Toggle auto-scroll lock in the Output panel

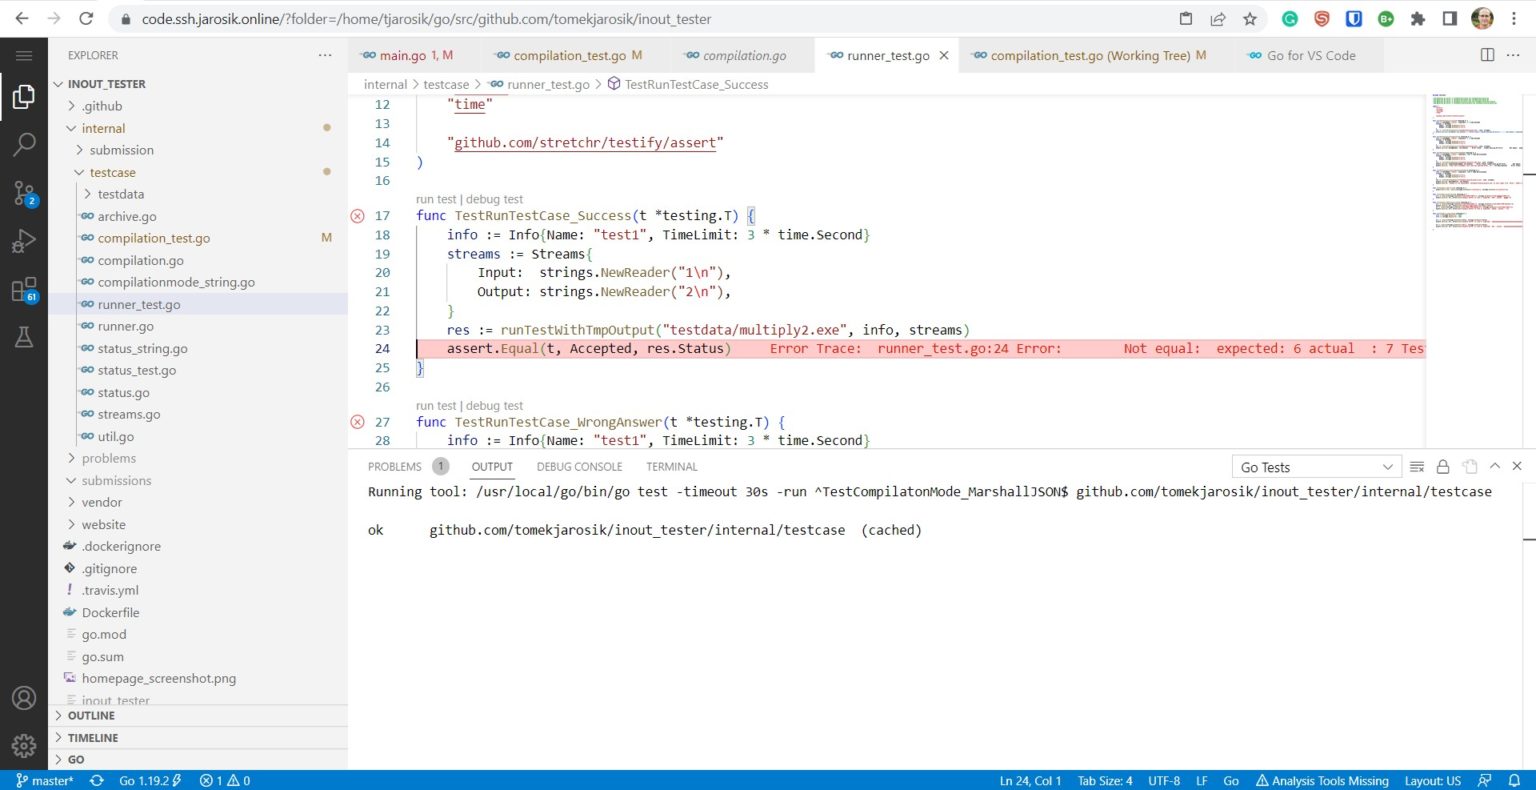[x=1442, y=466]
